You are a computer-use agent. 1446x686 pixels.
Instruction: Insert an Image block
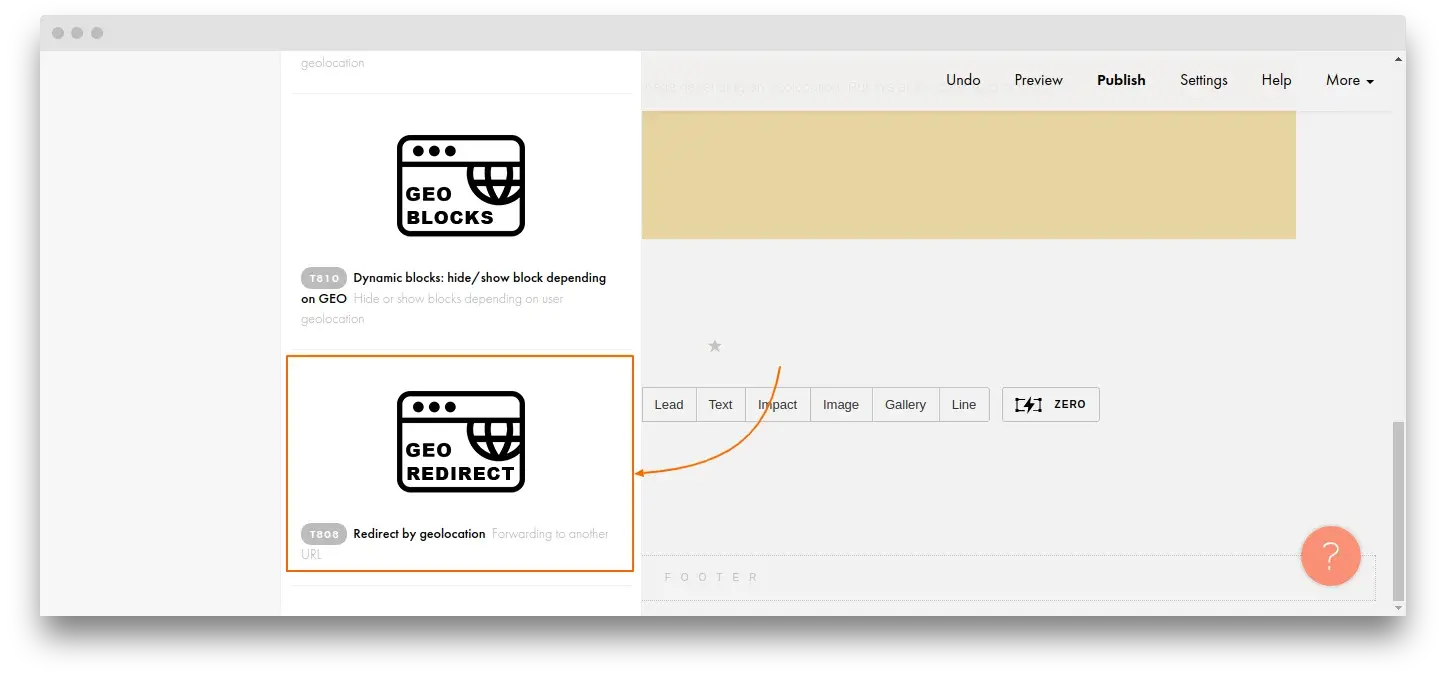point(840,405)
